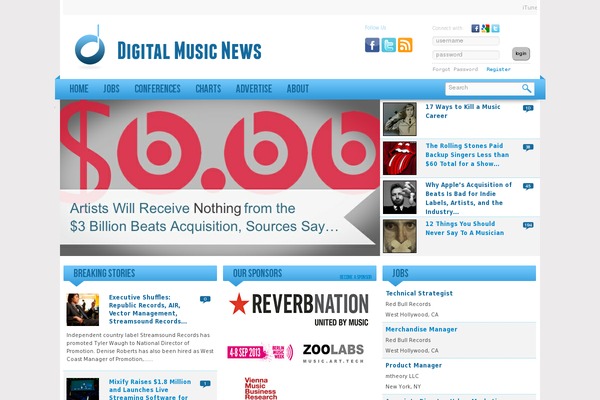600x400 pixels.
Task: Click the search magnifier icon
Action: [x=527, y=88]
